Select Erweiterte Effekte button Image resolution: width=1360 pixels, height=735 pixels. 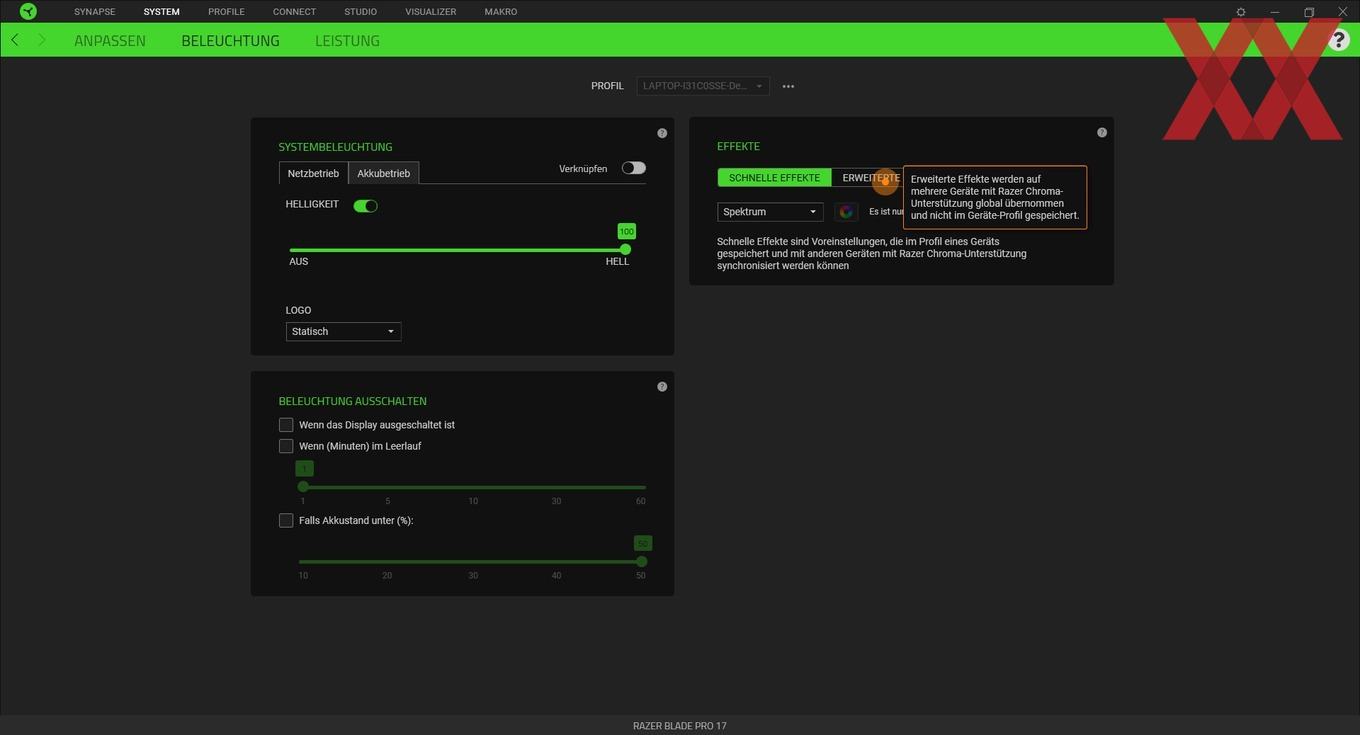868,178
